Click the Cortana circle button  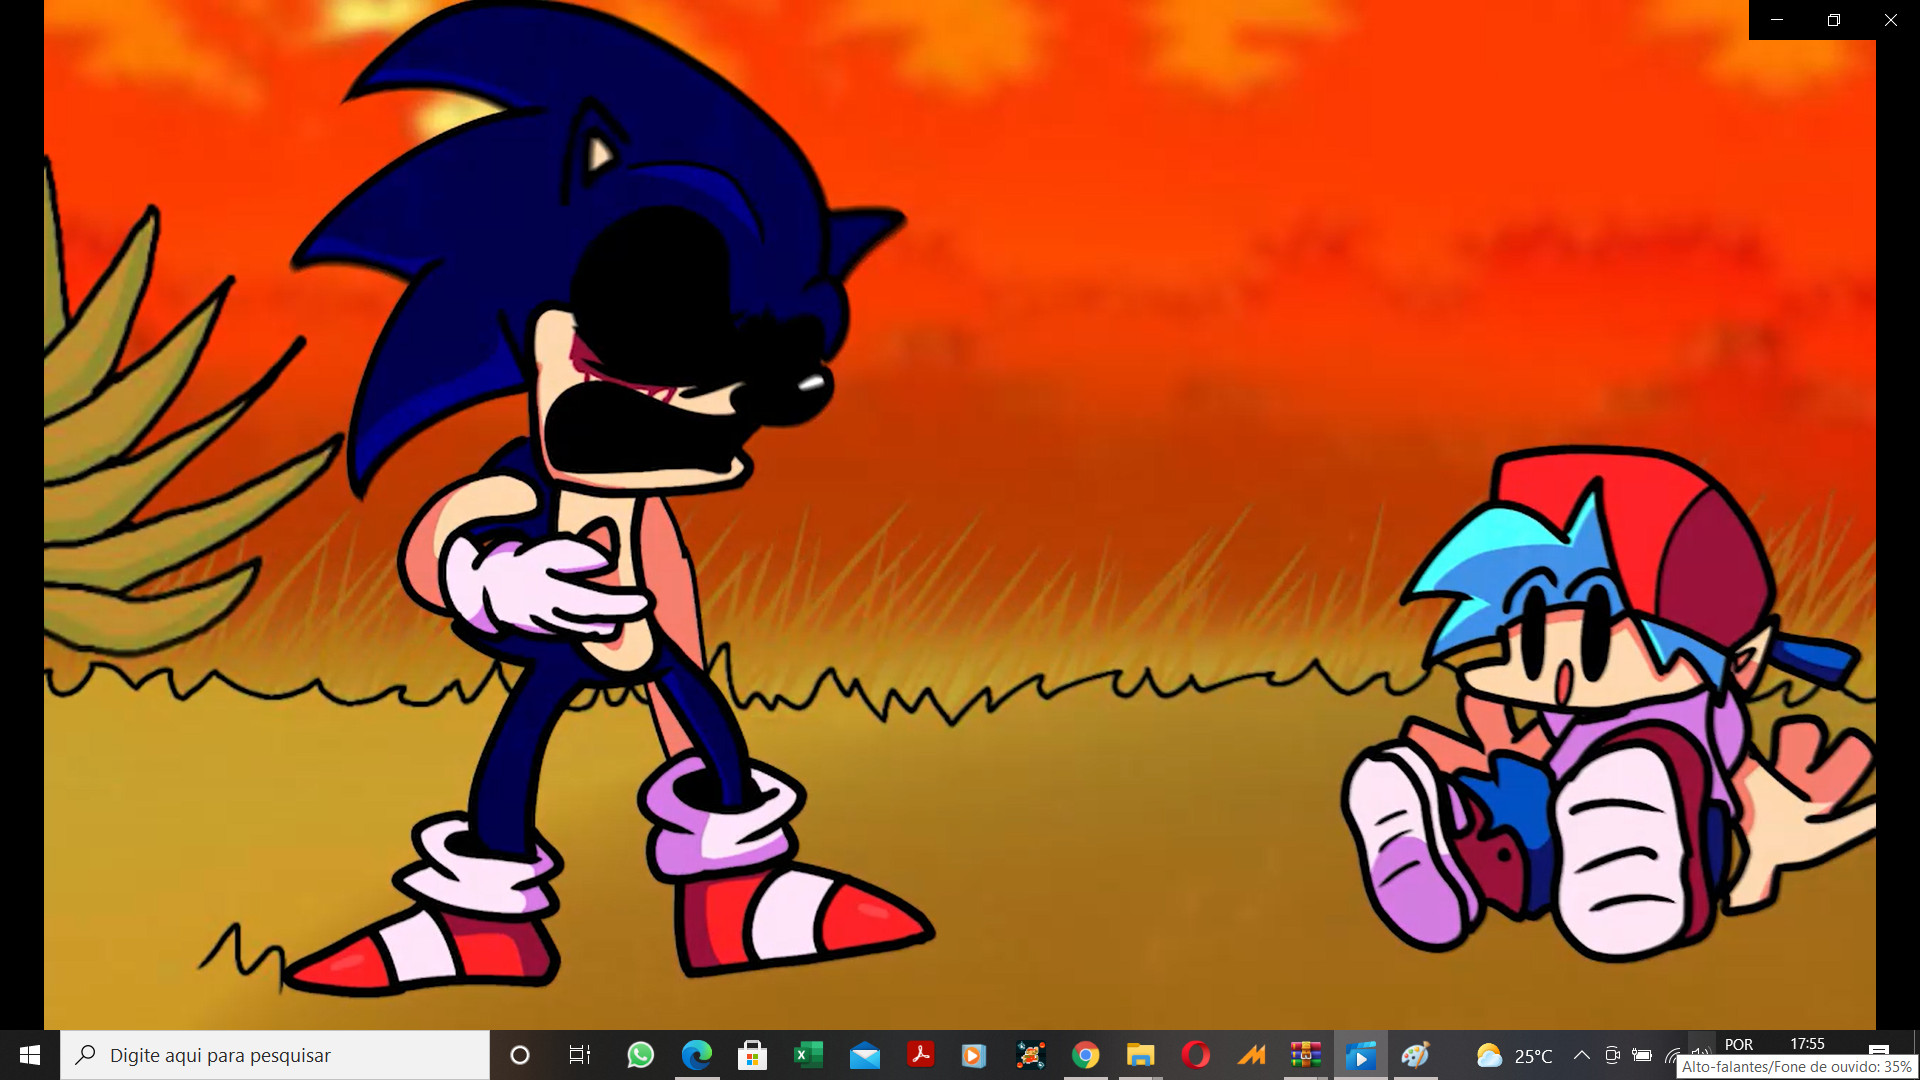519,1055
